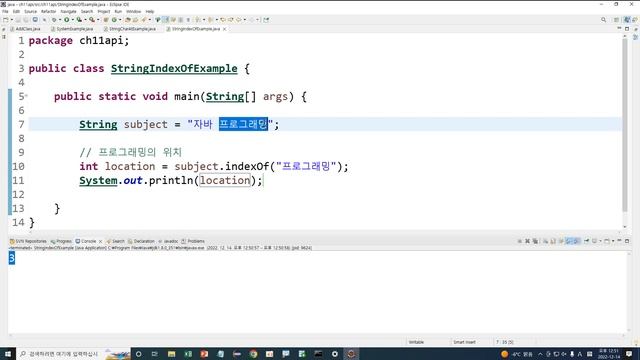The width and height of the screenshot is (640, 360).
Task: Open the taskbar notification center icon
Action: click(x=629, y=354)
